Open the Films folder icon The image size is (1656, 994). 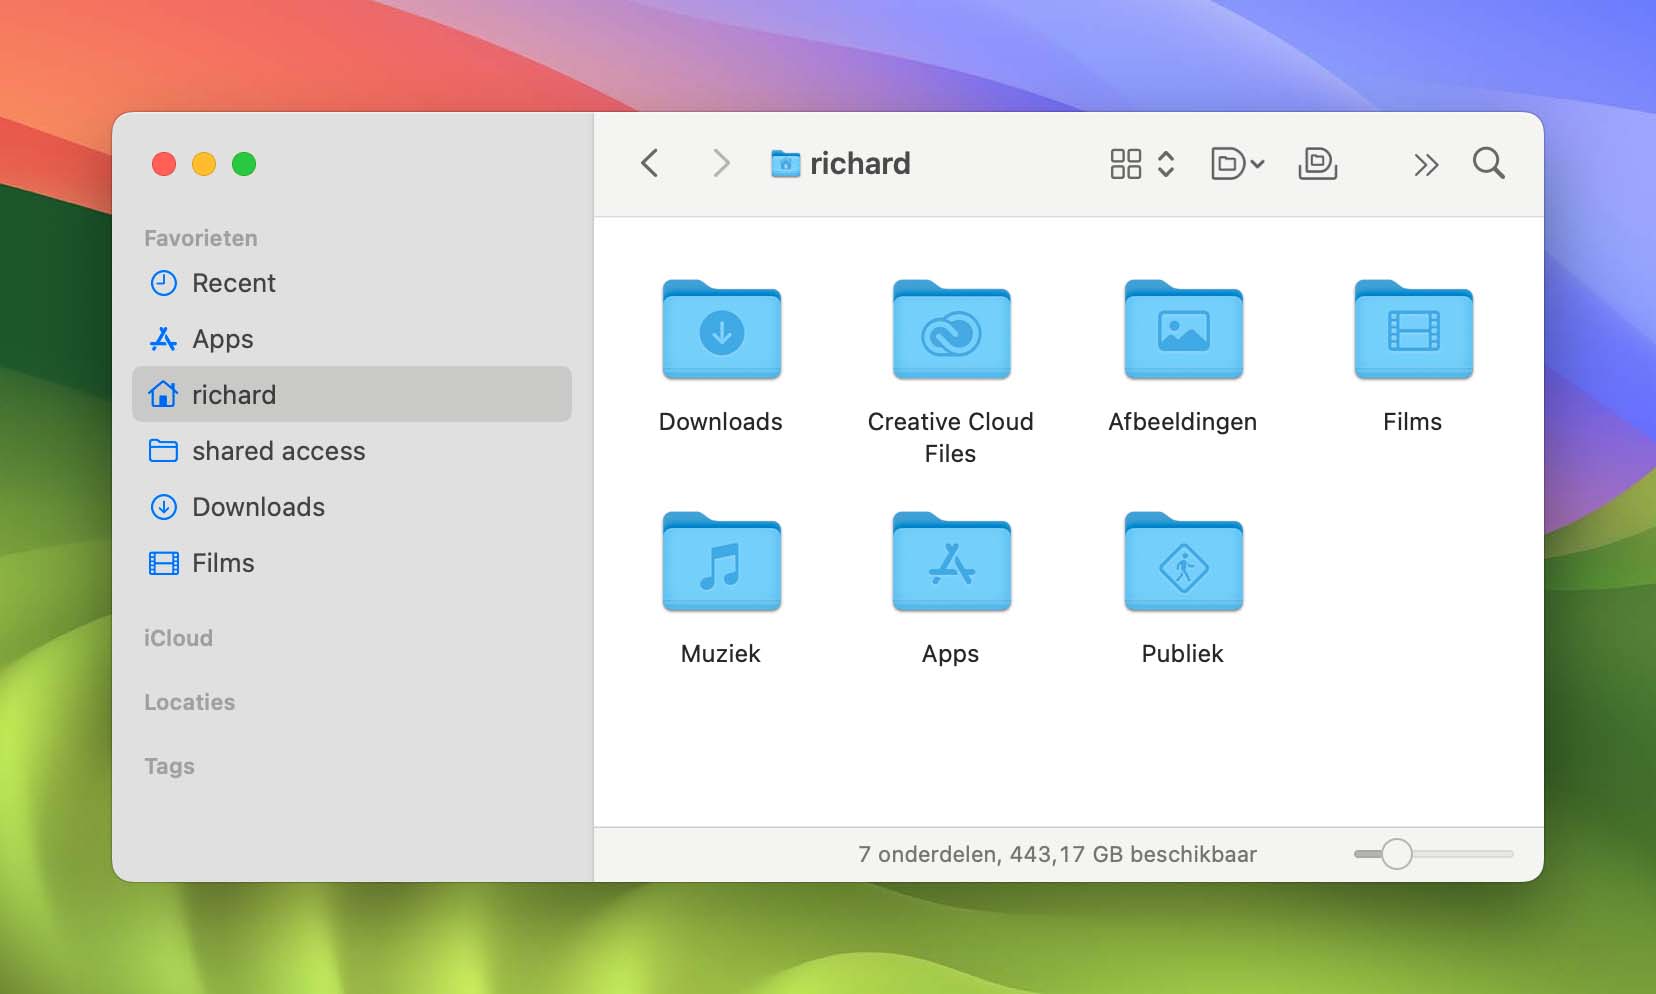1413,332
